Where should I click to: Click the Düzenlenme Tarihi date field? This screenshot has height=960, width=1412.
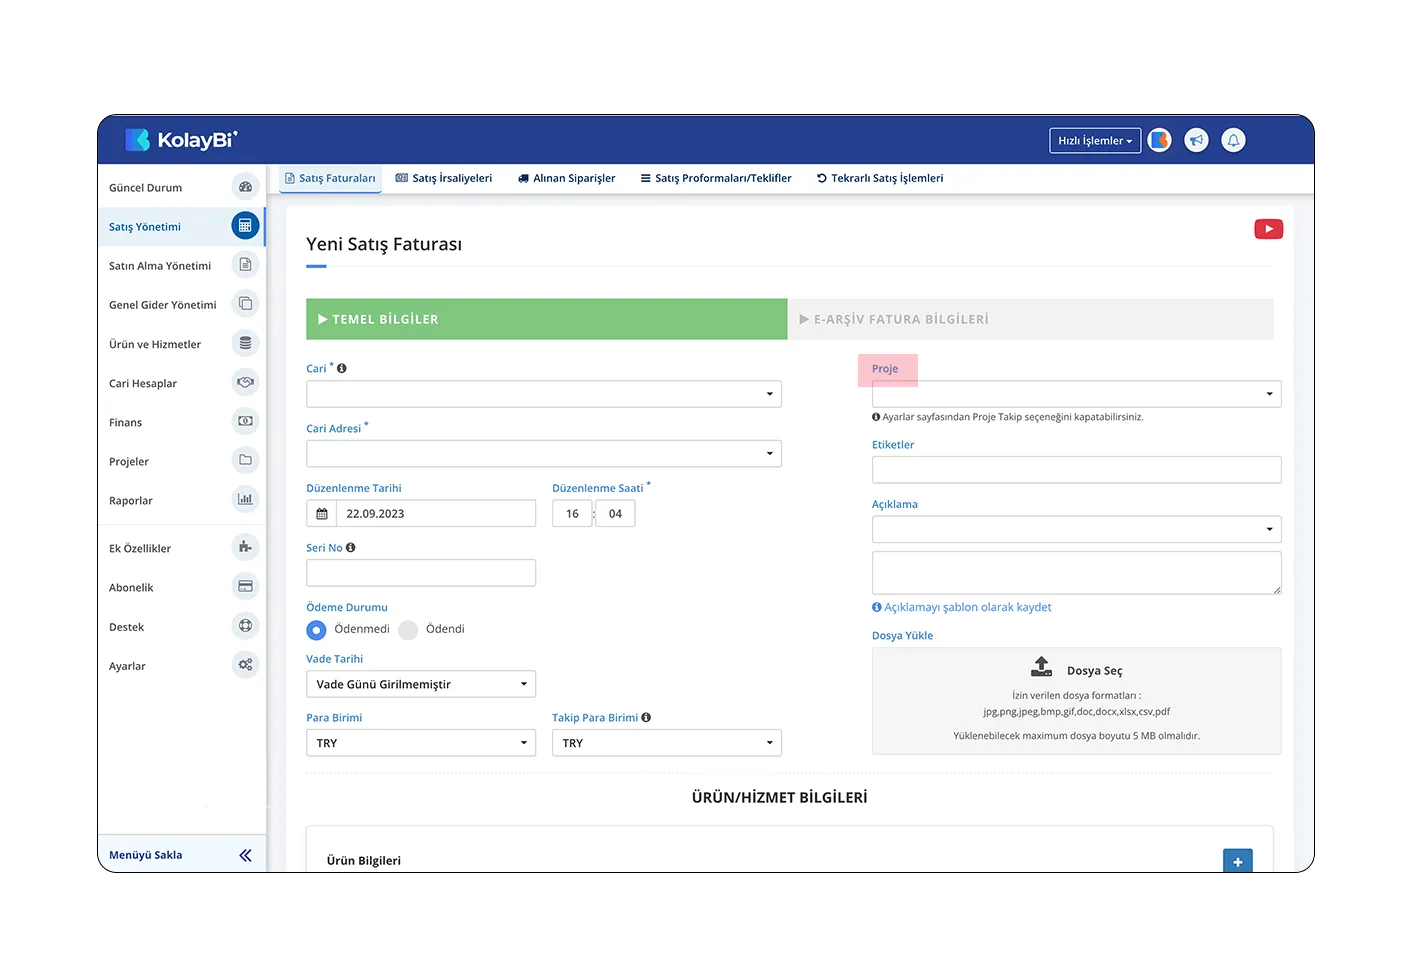coord(436,514)
